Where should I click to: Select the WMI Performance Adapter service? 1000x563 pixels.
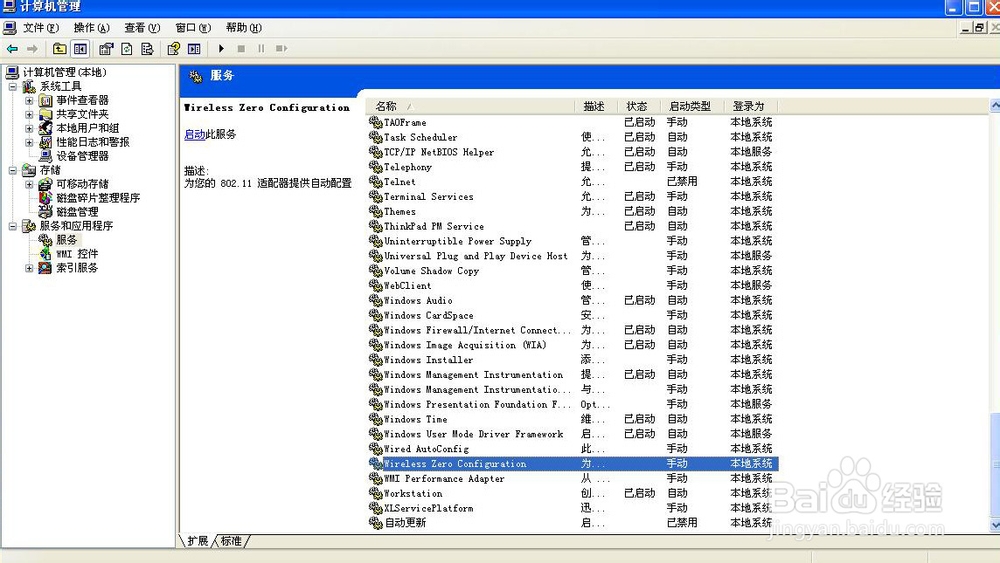[x=444, y=478]
